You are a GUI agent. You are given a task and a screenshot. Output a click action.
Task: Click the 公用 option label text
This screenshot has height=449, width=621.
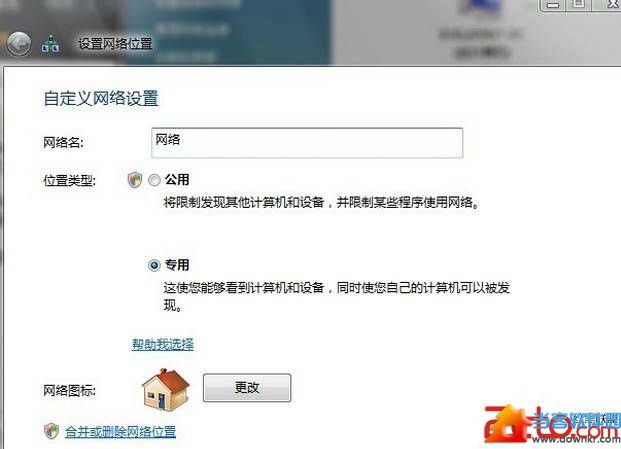tap(177, 179)
